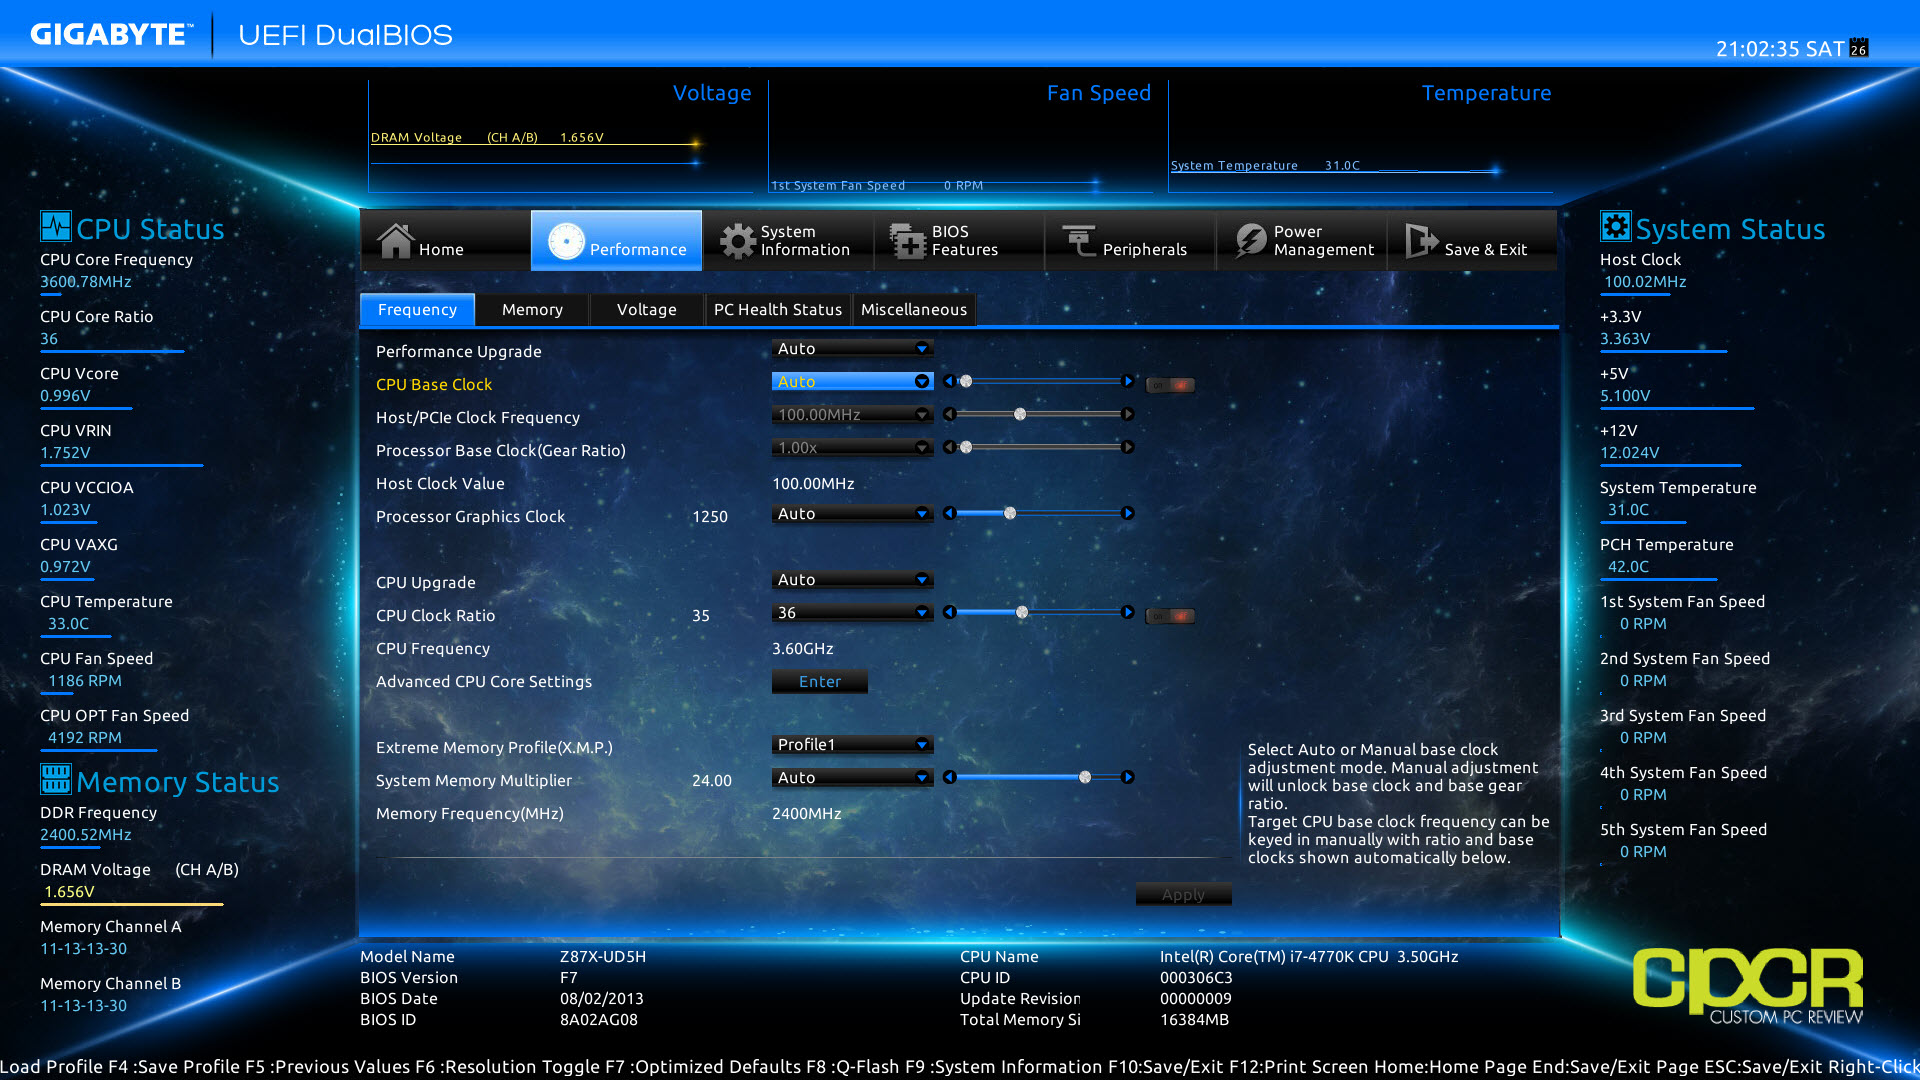Viewport: 1920px width, 1080px height.
Task: Click the Power Management label
Action: click(1324, 240)
